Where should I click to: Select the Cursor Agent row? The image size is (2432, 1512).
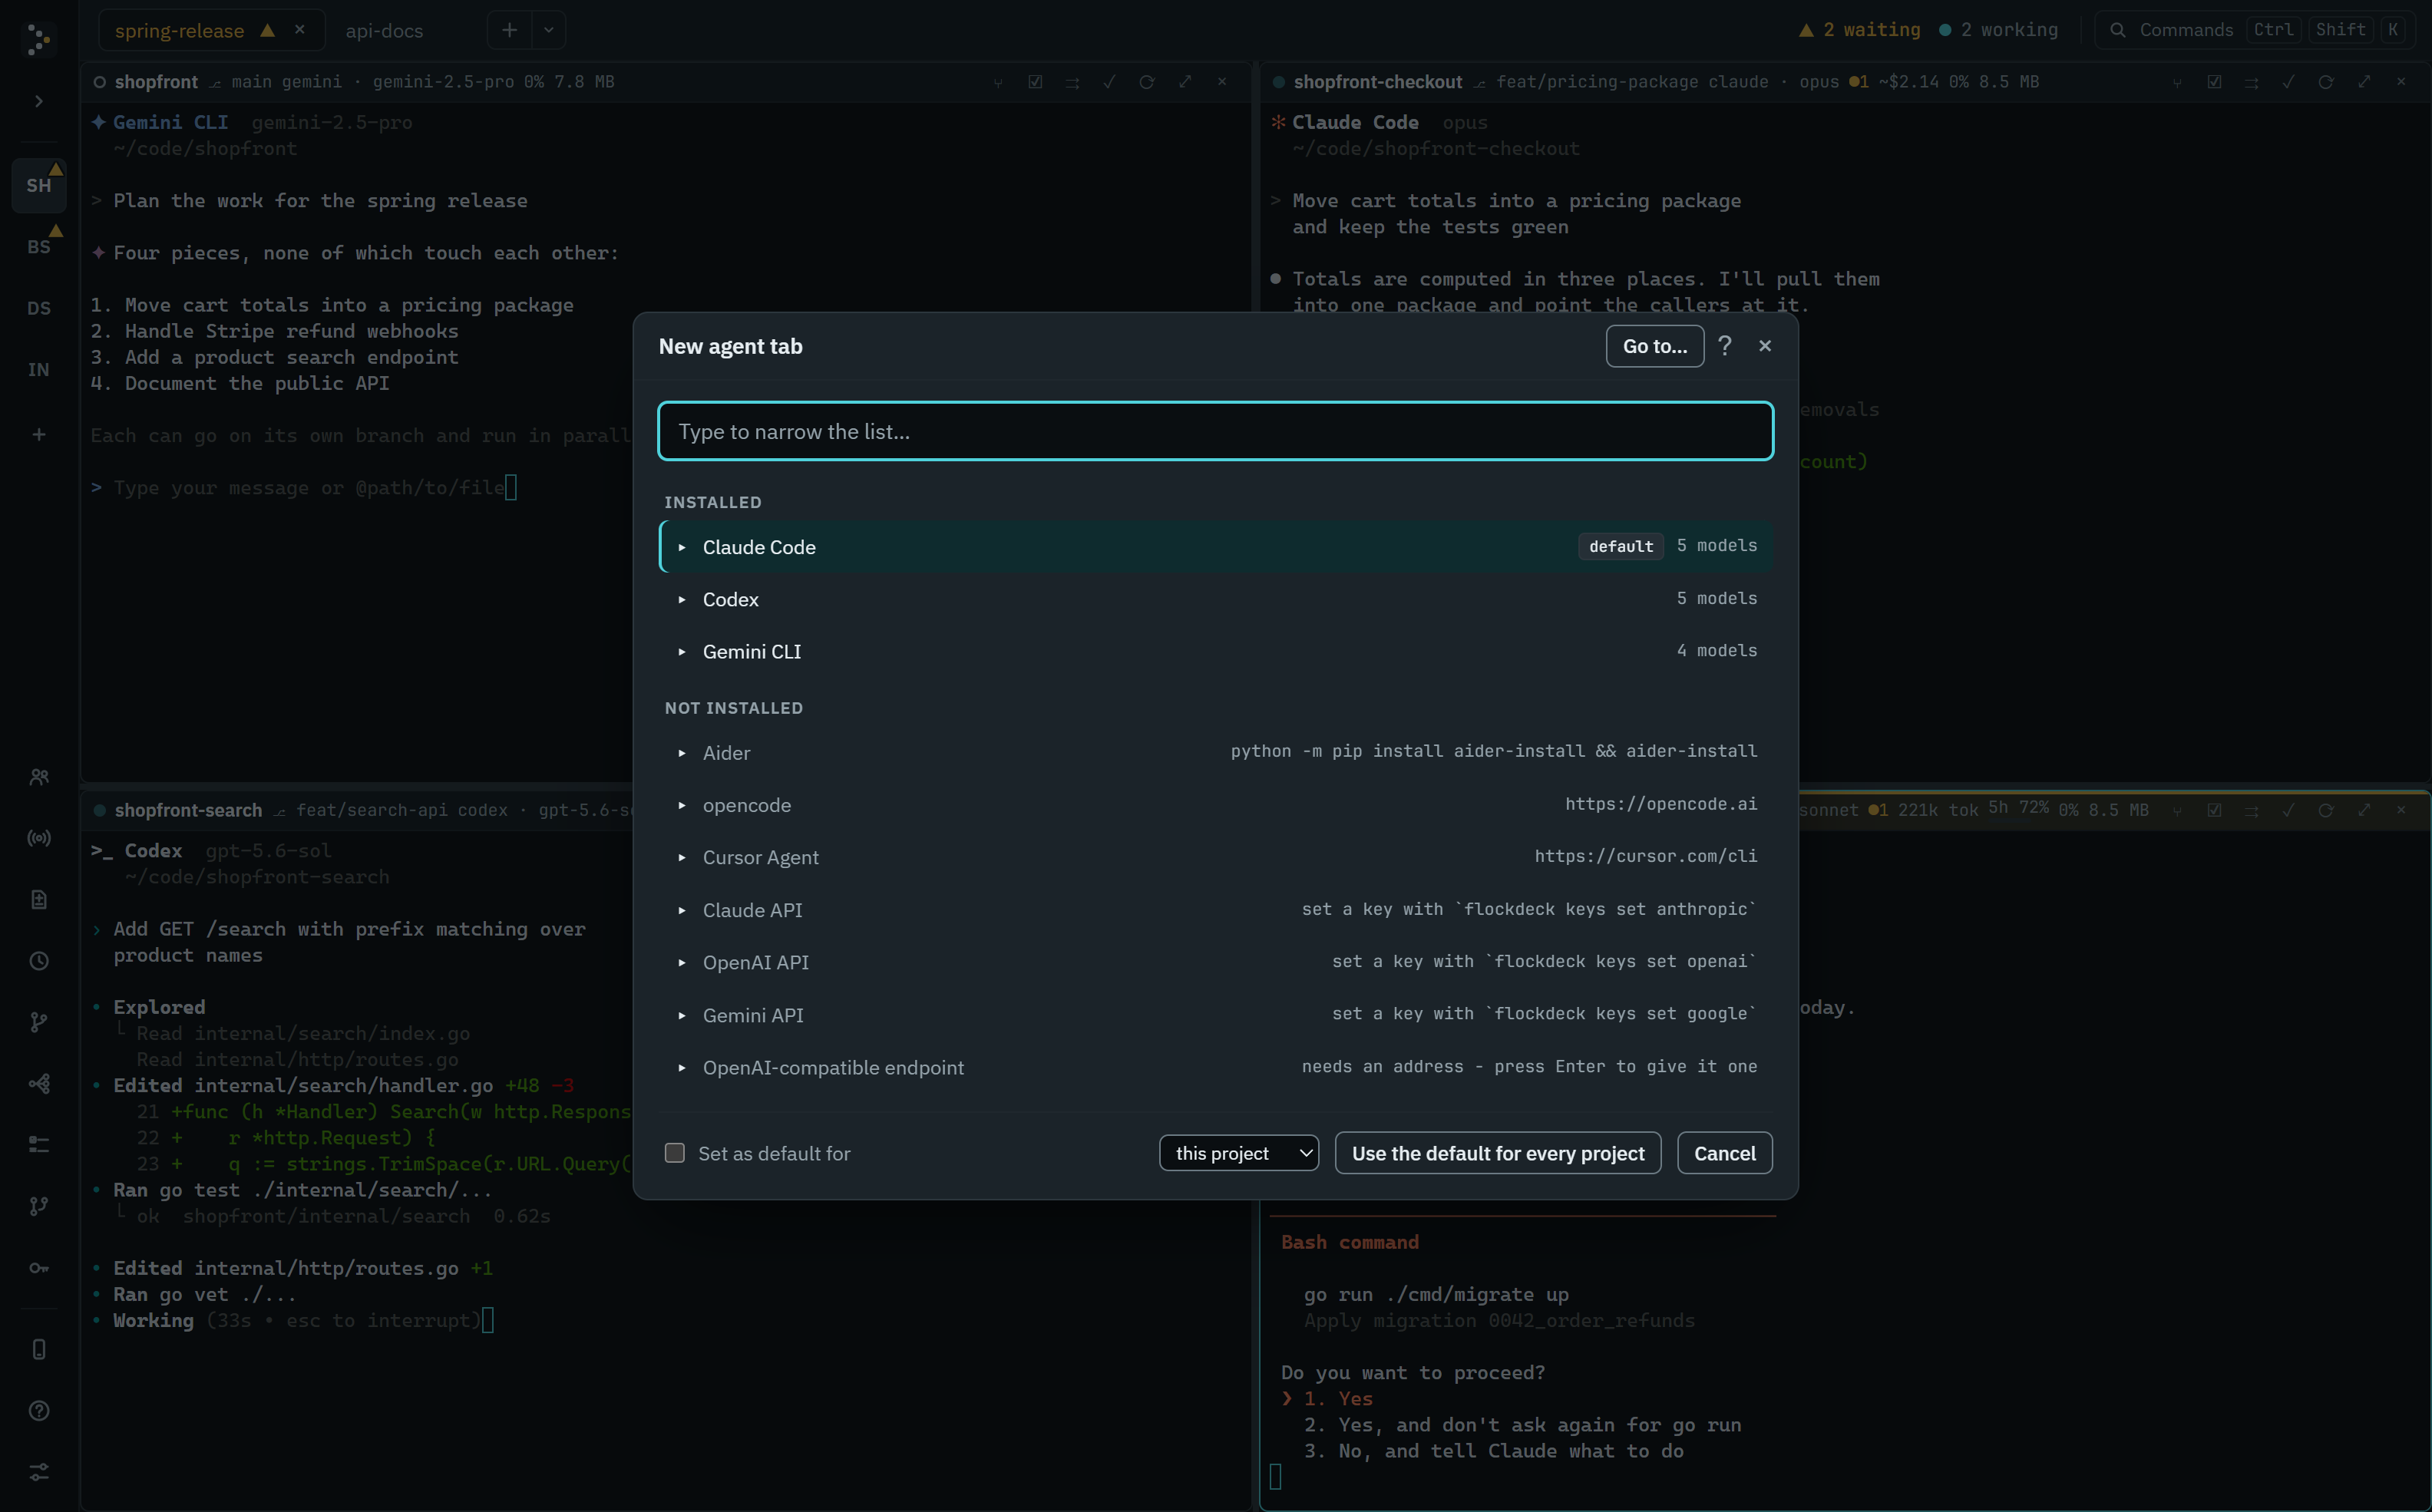point(1216,857)
